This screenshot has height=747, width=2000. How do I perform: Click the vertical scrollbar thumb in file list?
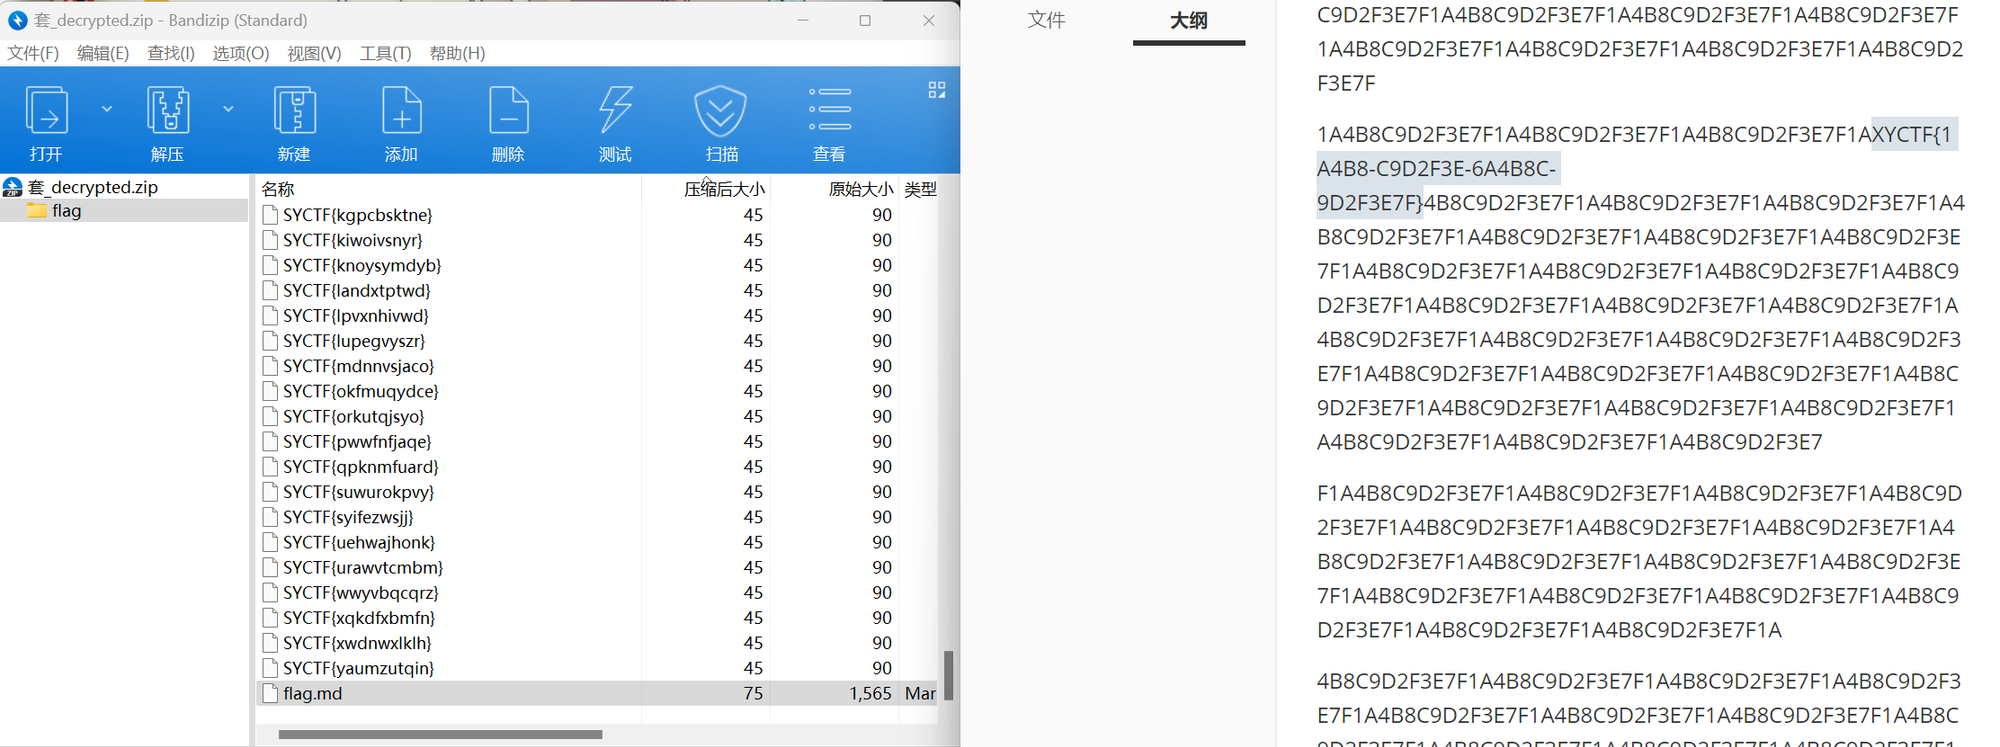948,676
